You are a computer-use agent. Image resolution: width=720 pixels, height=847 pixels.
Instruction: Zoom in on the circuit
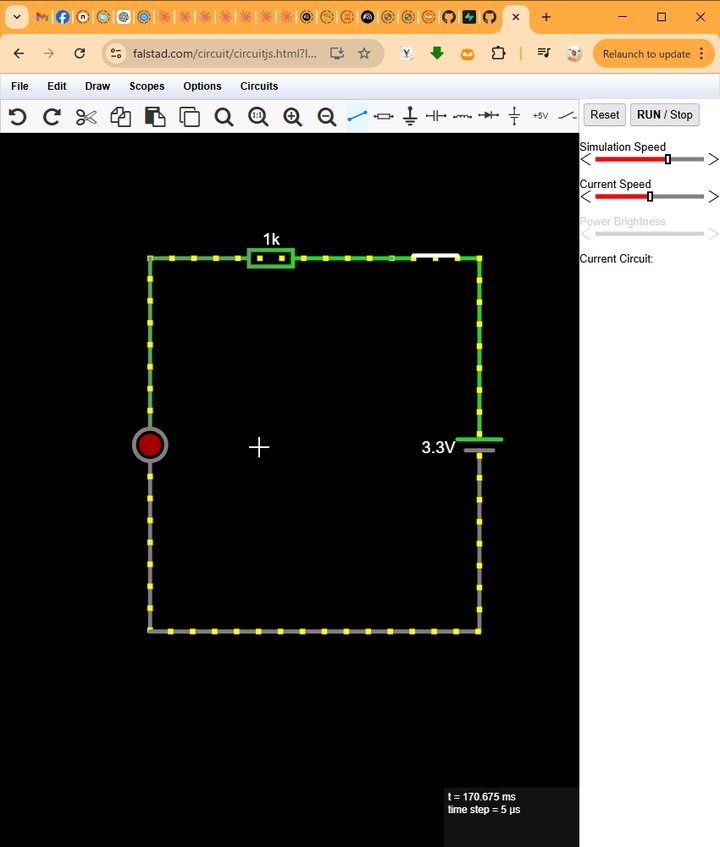pos(292,117)
